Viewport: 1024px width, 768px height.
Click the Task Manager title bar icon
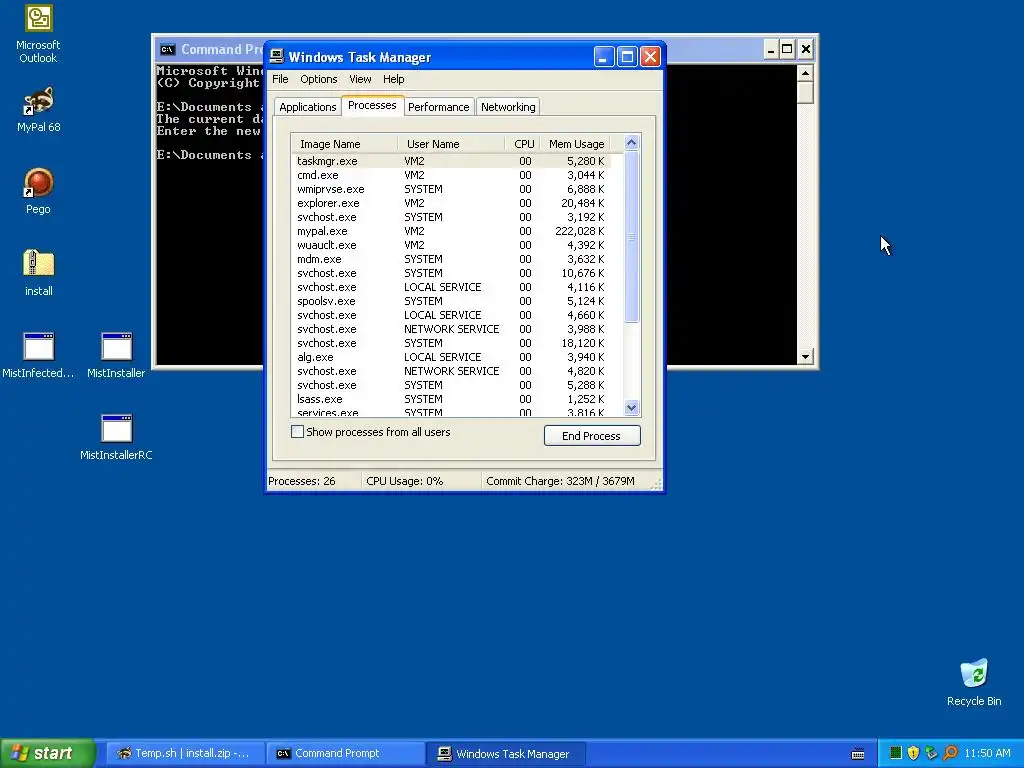pyautogui.click(x=277, y=57)
